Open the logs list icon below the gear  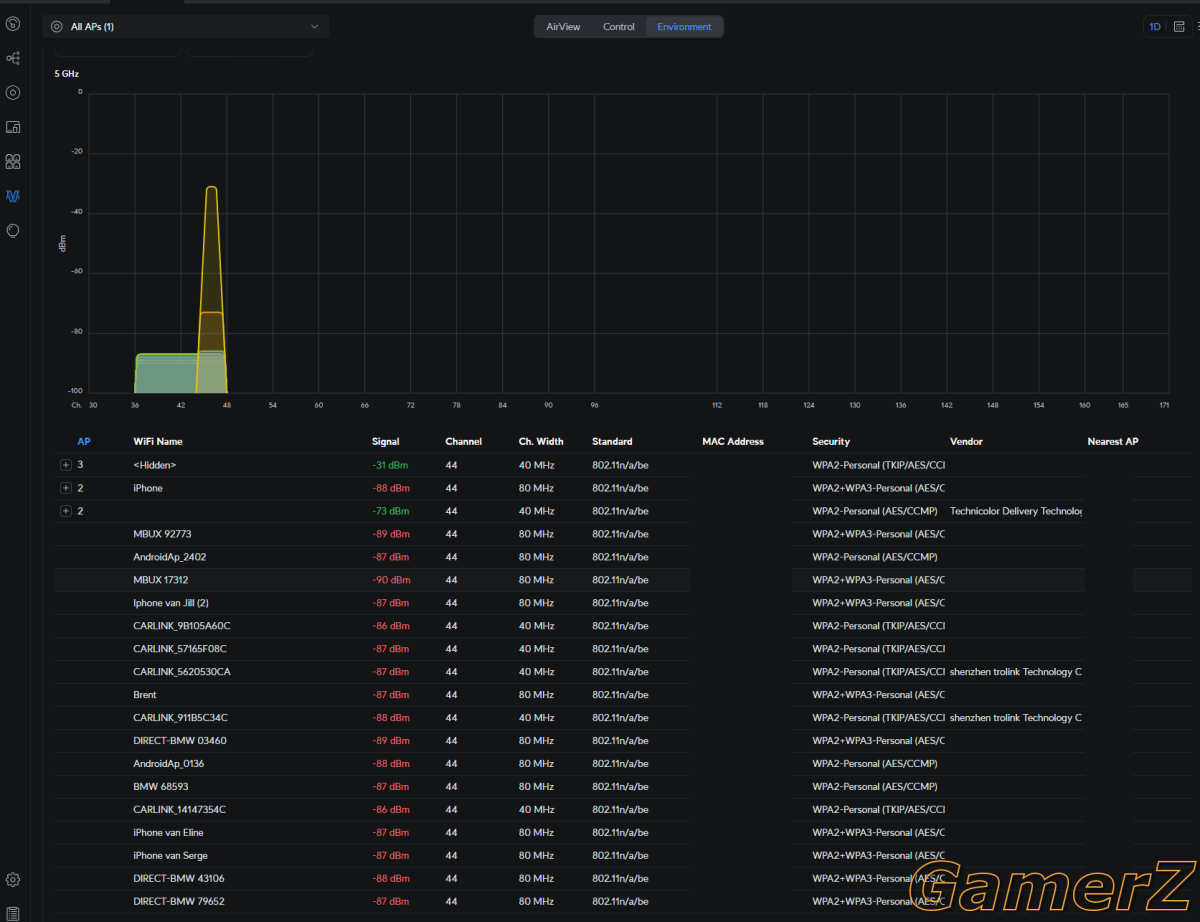[x=13, y=913]
